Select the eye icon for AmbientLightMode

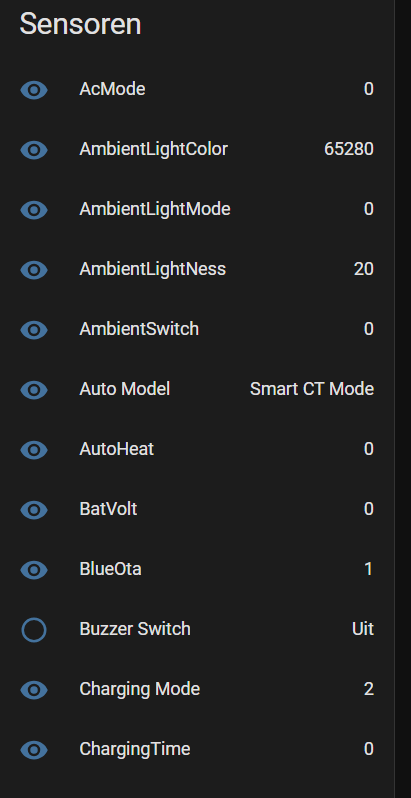click(34, 210)
